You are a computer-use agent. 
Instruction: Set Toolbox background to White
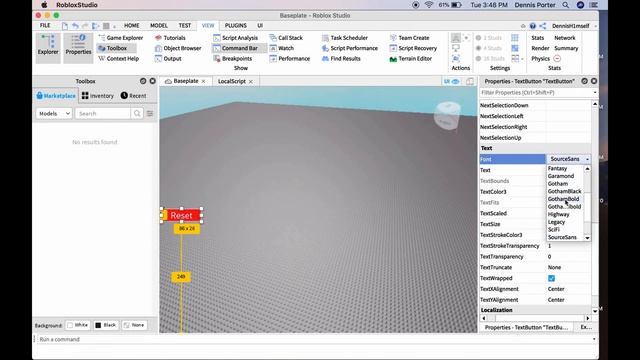point(78,325)
